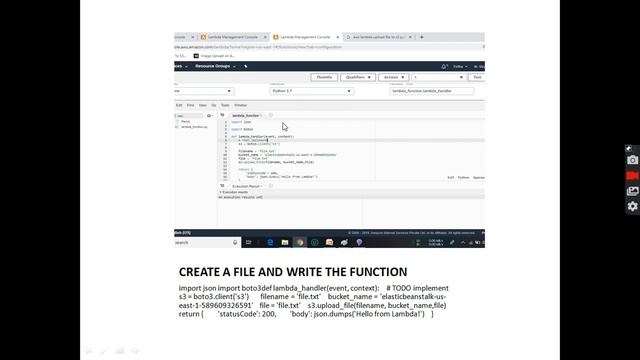Click the AWS notifications bell icon

(x=444, y=66)
